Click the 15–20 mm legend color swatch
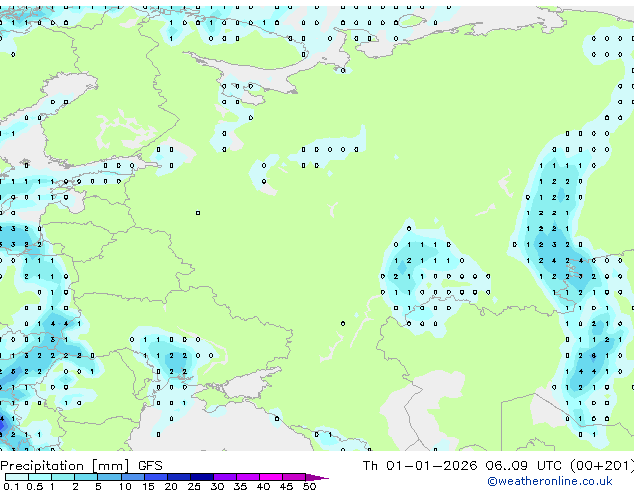 click(156, 477)
